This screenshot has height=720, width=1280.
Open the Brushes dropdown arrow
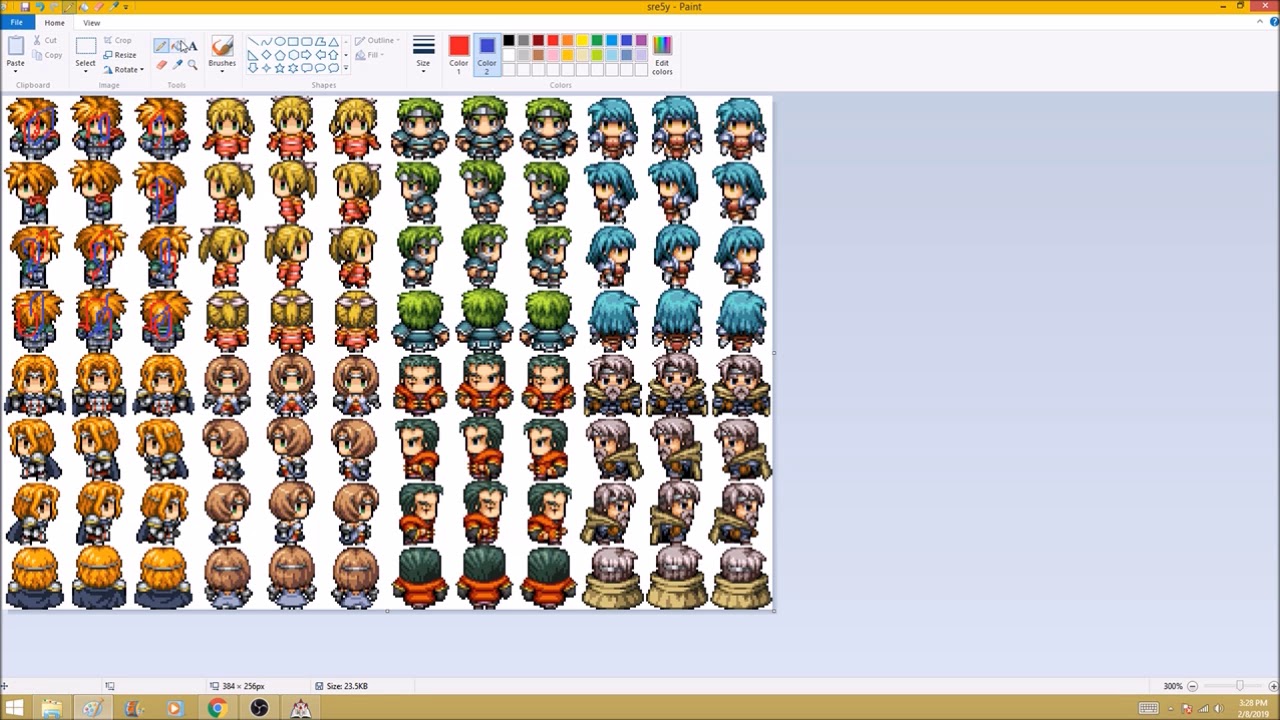222,70
